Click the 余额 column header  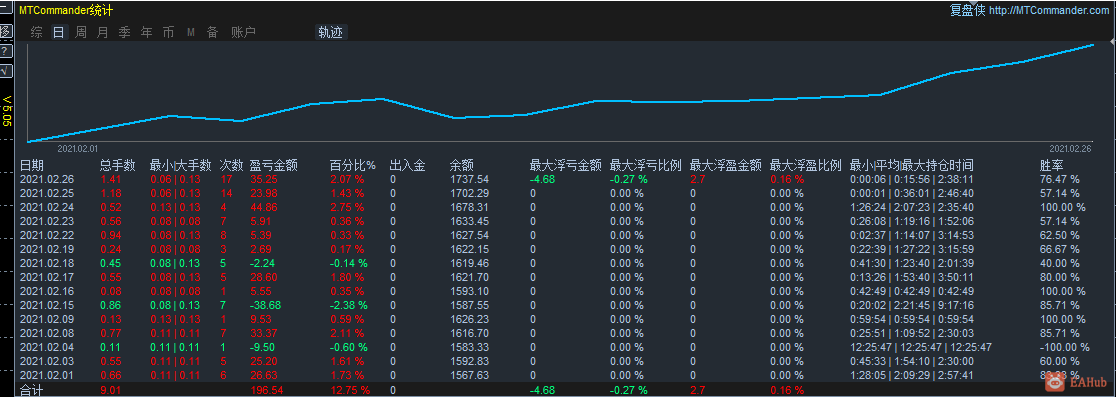(x=462, y=165)
